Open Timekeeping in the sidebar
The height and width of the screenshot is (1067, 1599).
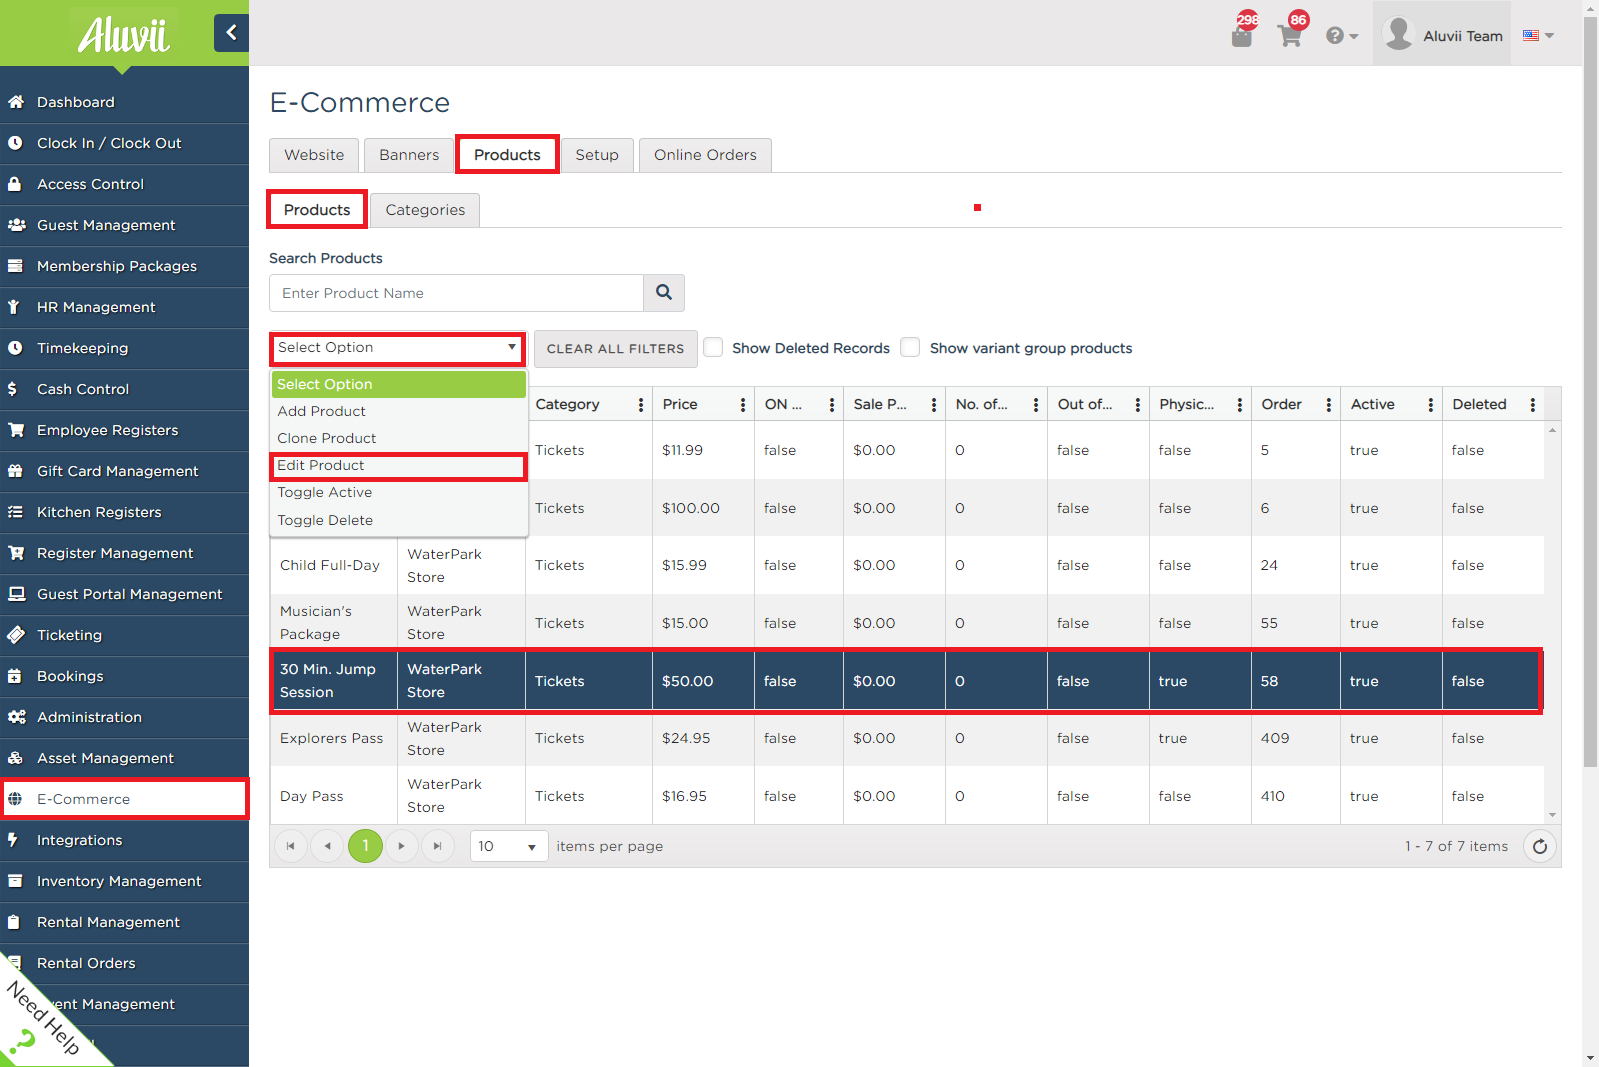point(125,348)
